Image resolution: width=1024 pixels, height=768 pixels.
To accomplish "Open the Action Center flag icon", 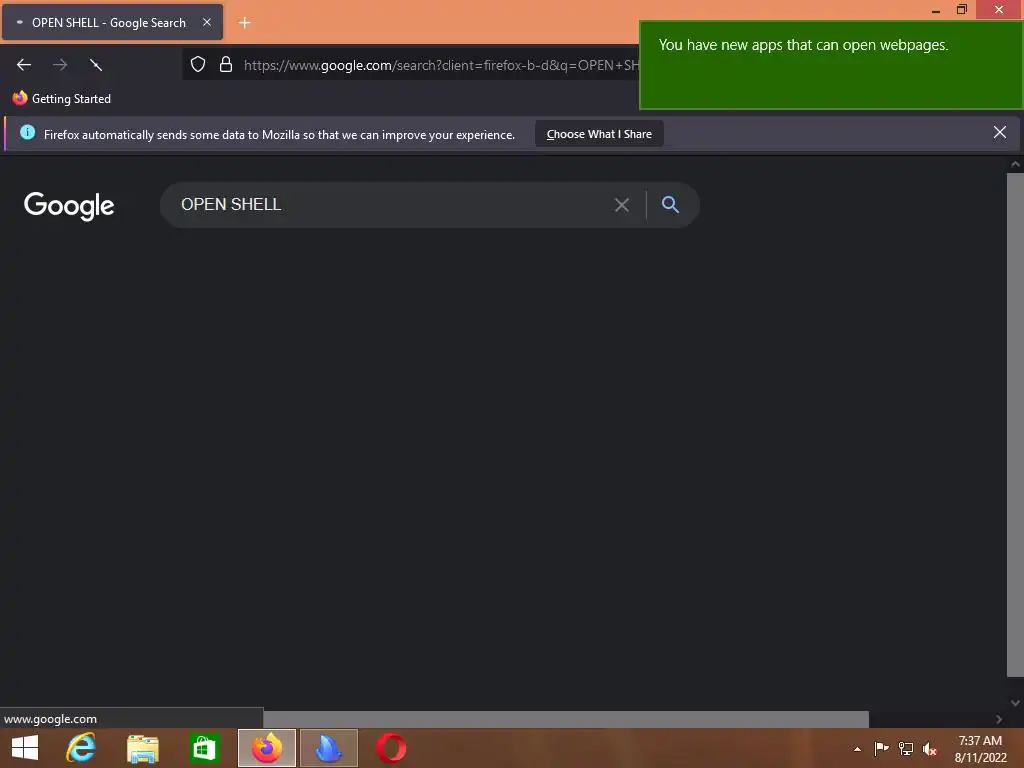I will click(881, 748).
